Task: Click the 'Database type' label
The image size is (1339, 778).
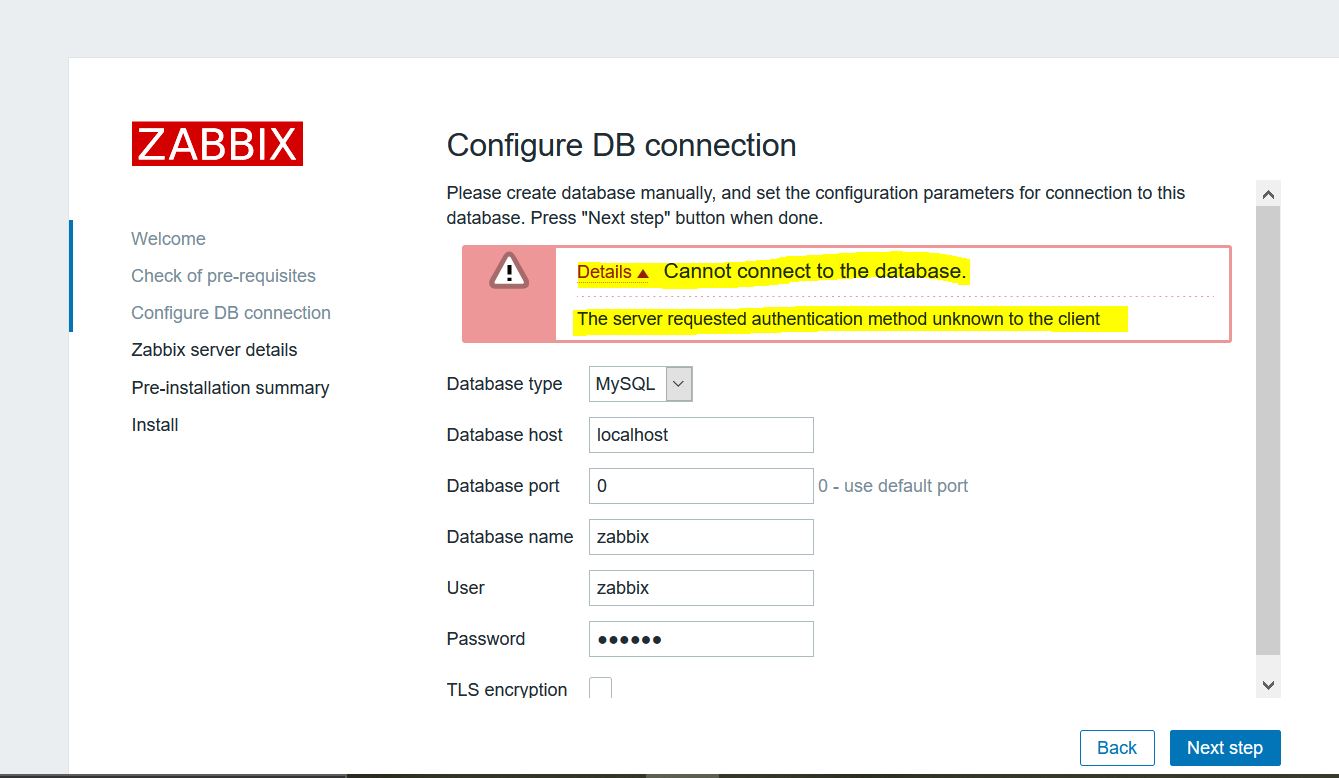Action: tap(504, 384)
